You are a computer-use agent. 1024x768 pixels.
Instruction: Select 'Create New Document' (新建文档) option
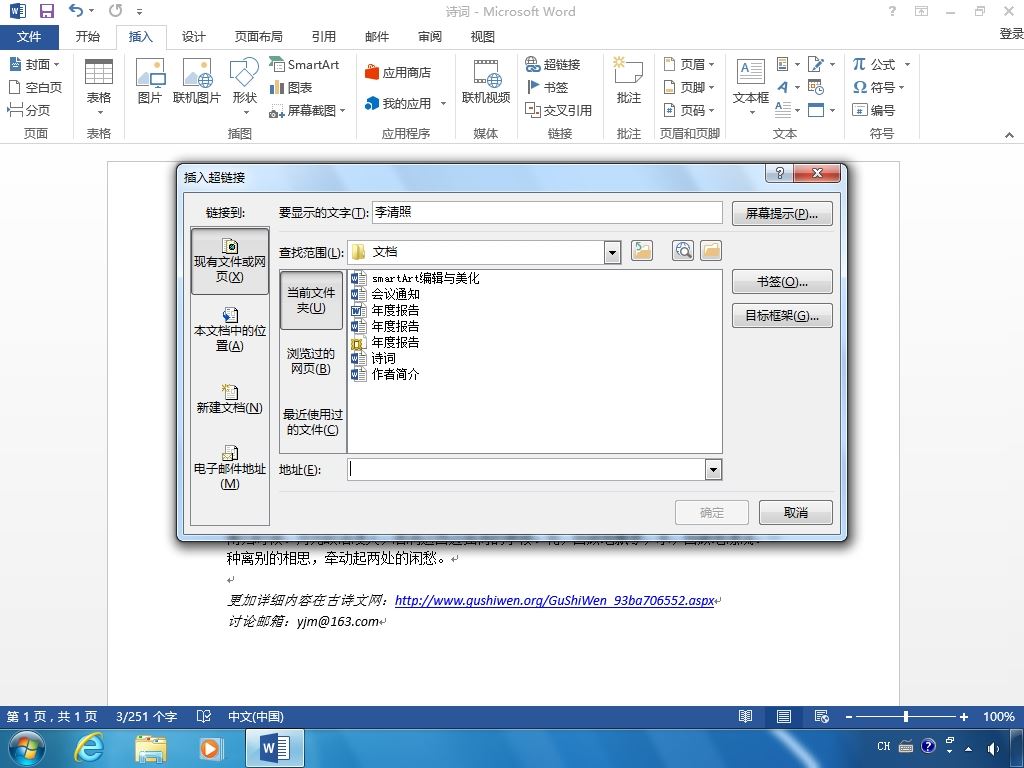click(x=230, y=400)
